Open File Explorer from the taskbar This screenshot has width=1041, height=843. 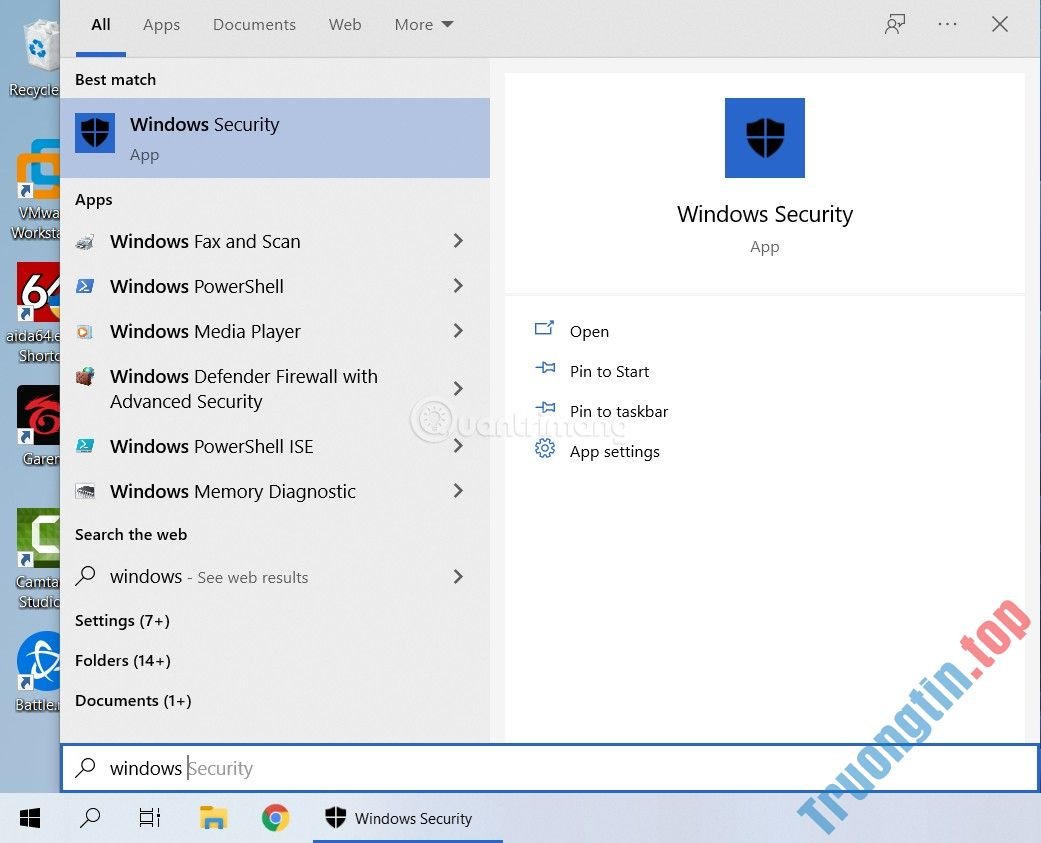(x=213, y=817)
